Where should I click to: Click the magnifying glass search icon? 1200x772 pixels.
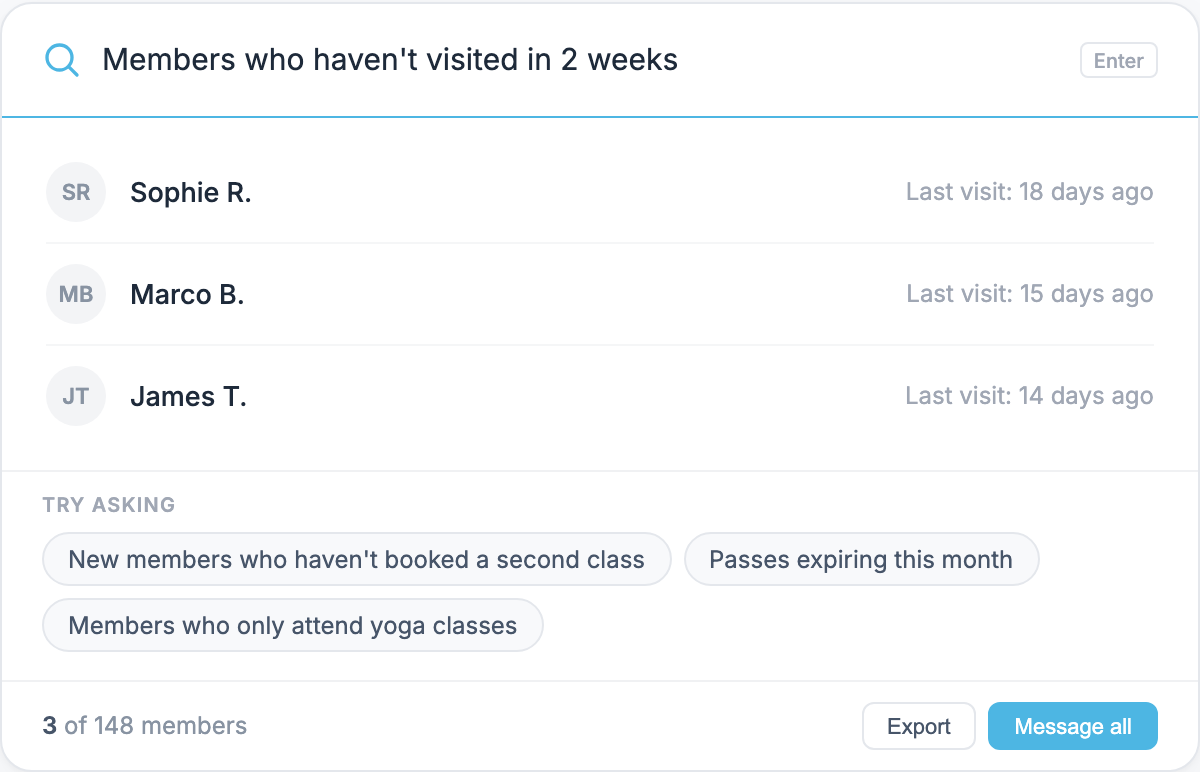click(x=62, y=61)
